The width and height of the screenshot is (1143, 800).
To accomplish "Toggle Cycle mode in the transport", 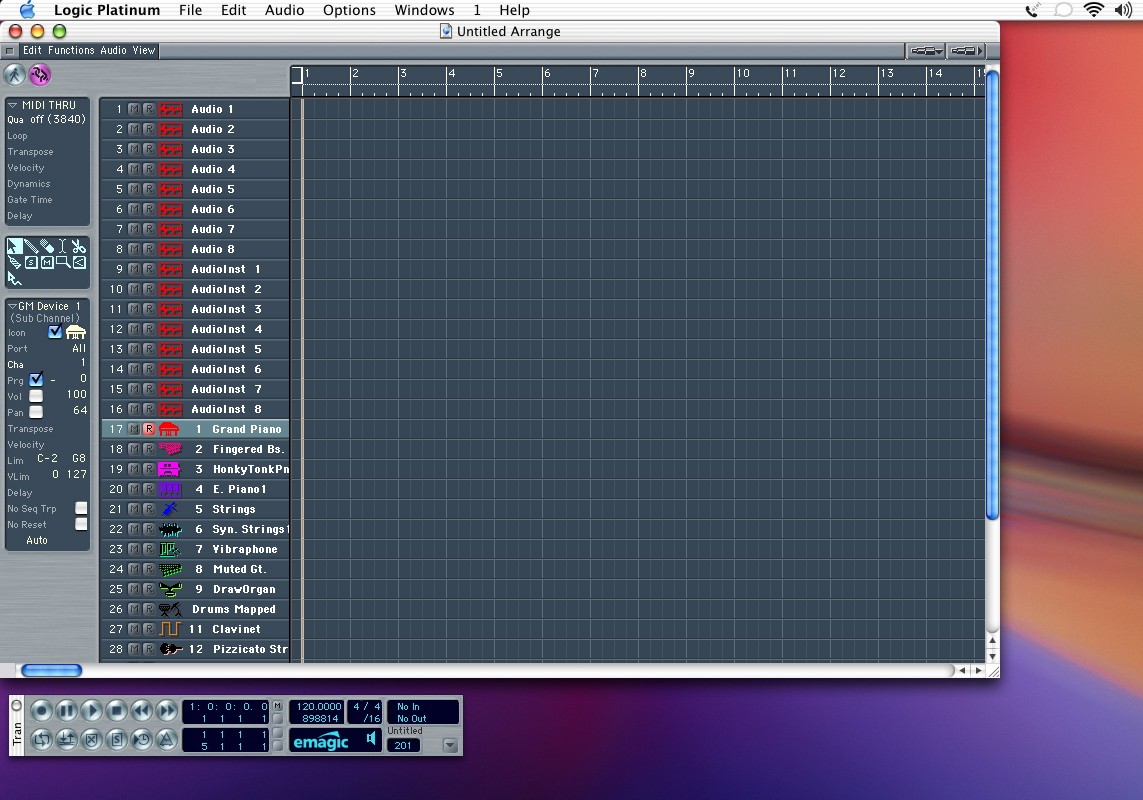I will point(41,740).
